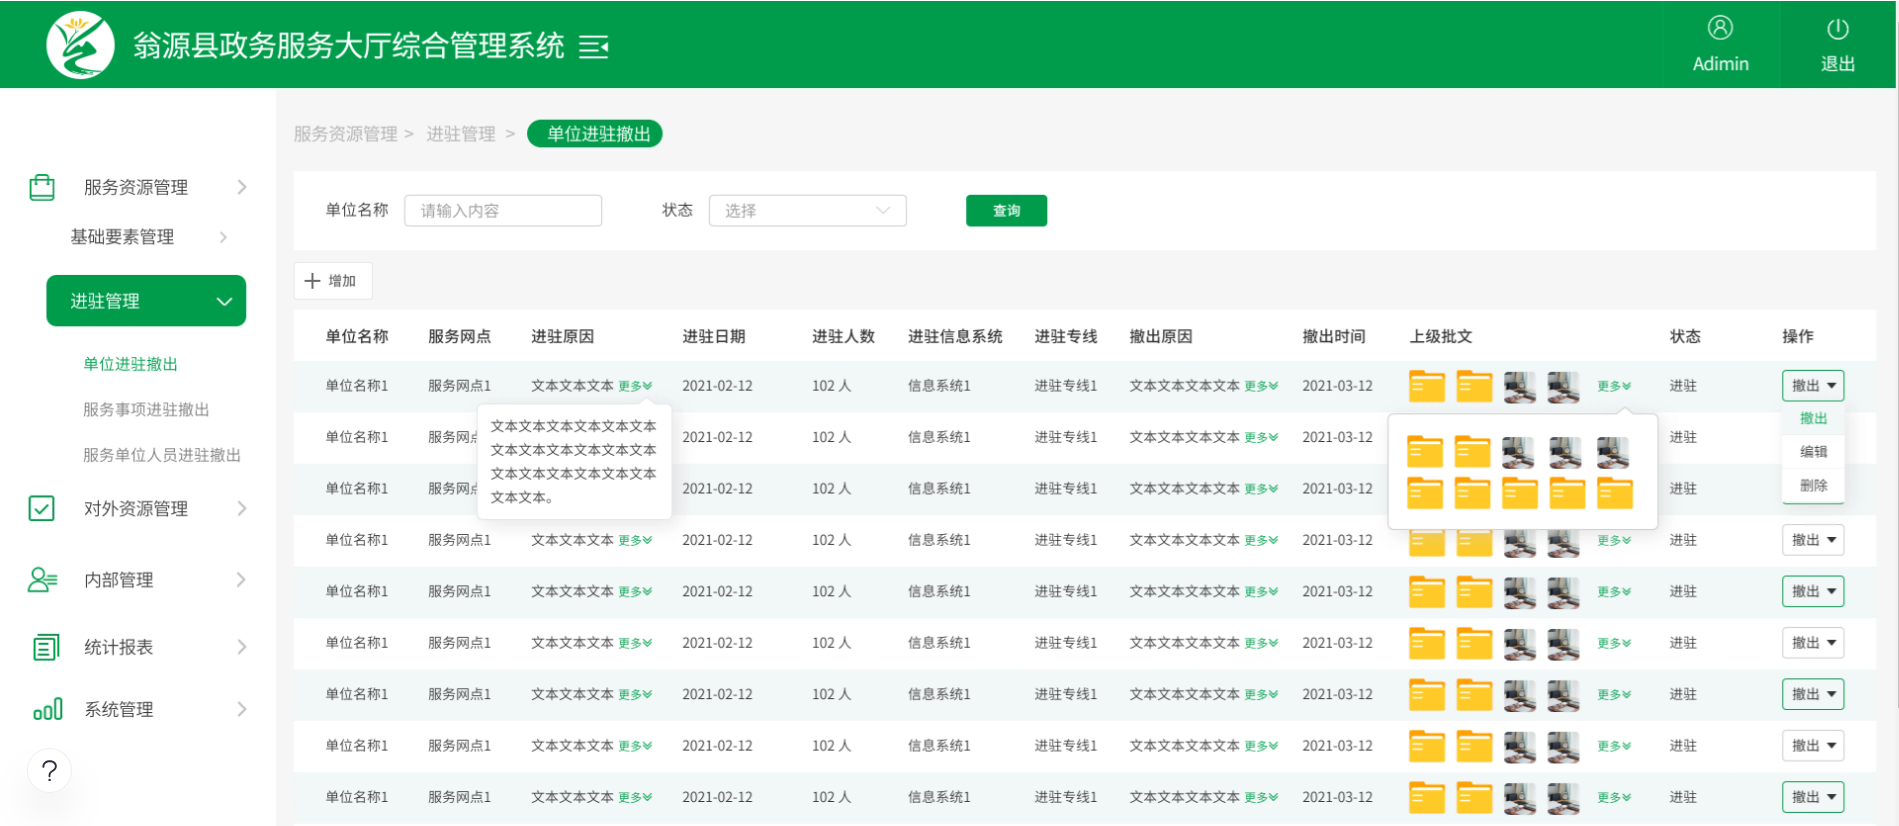
Task: Choose 删除 from the open action menu
Action: [1813, 486]
